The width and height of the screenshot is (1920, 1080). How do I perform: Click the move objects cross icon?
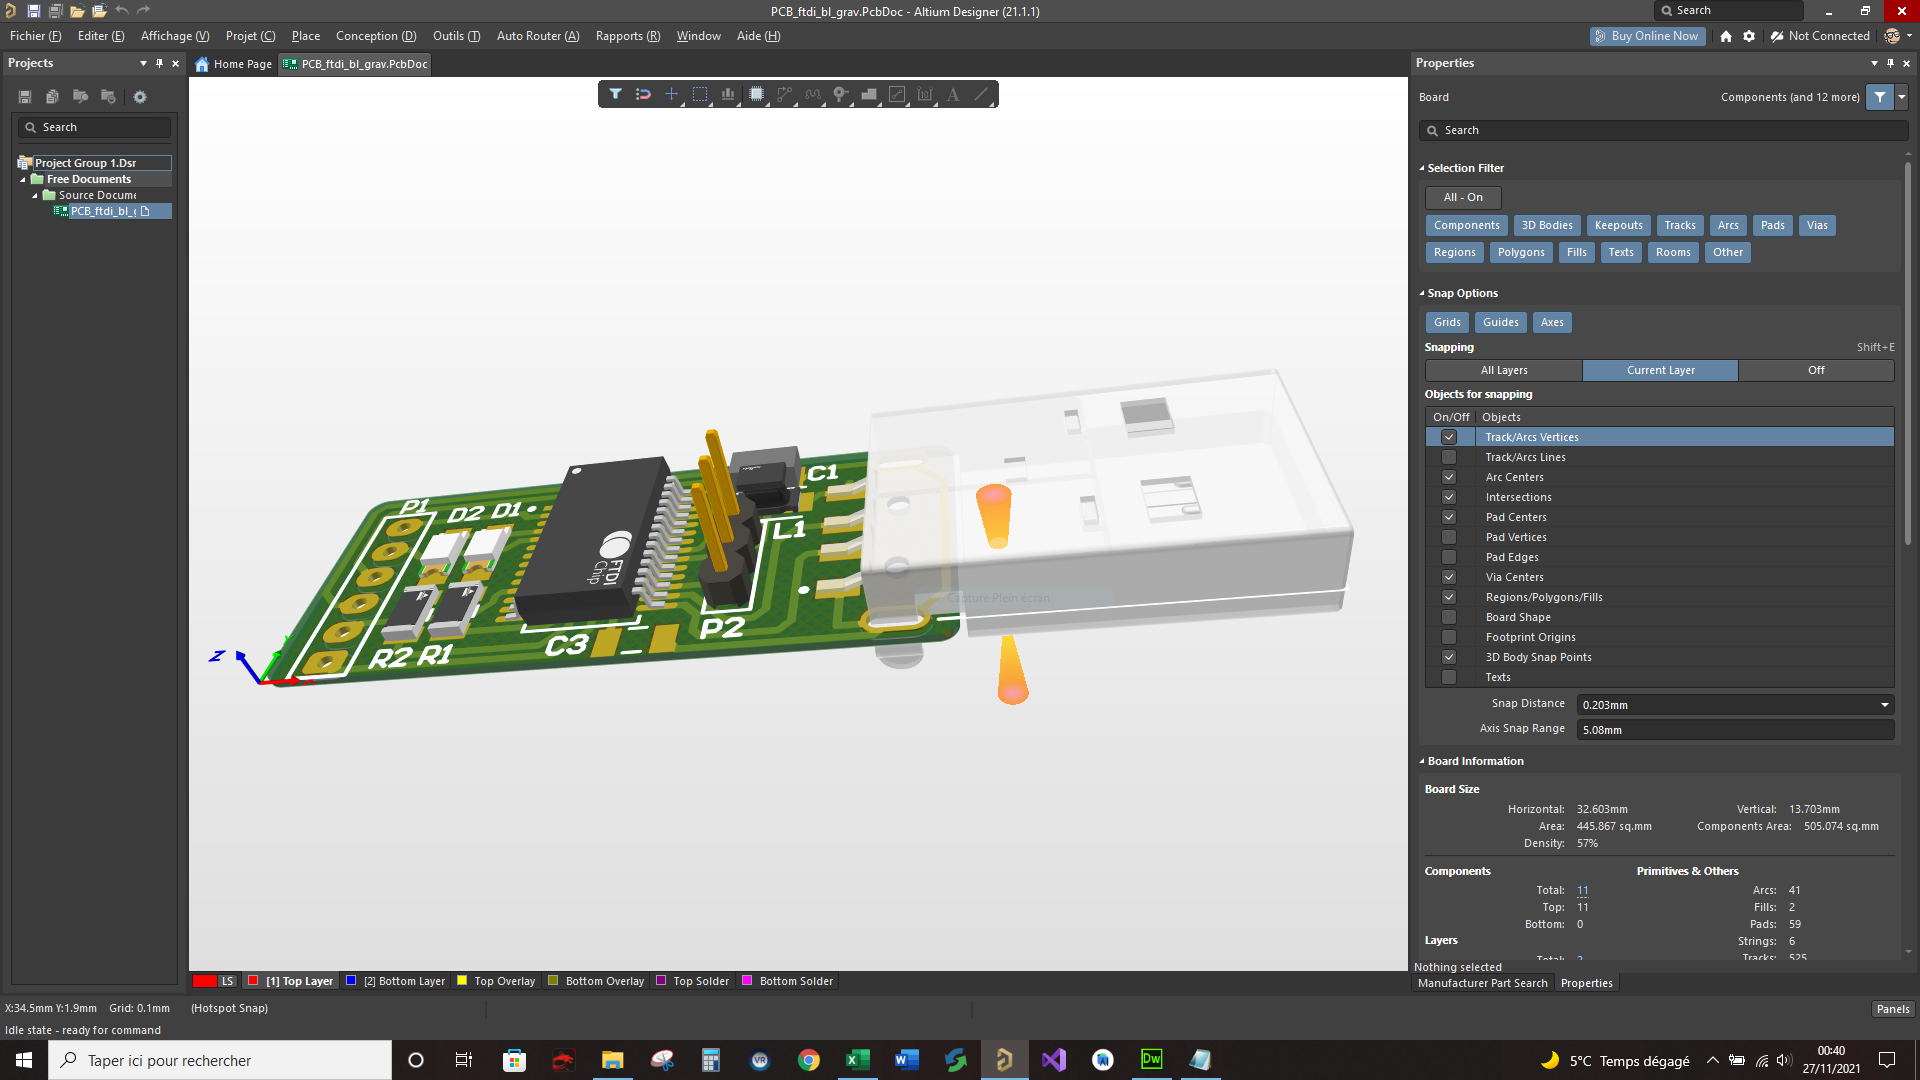pyautogui.click(x=672, y=94)
